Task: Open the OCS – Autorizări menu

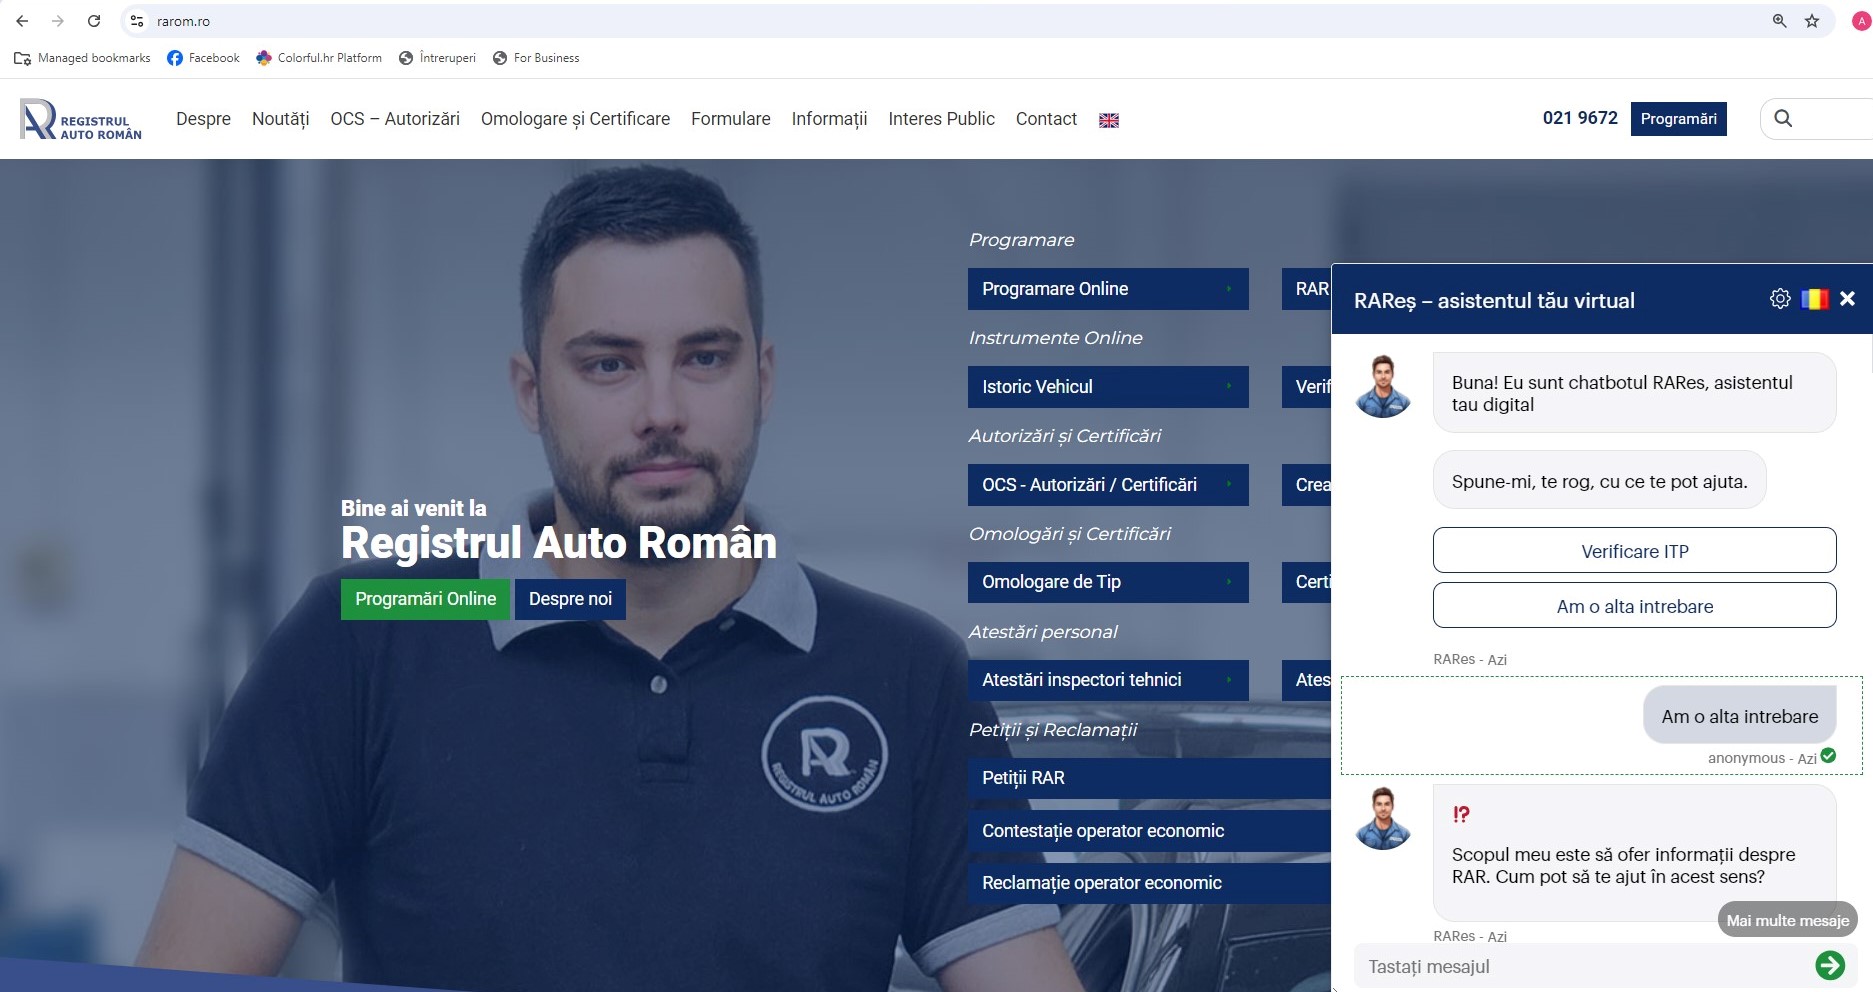Action: click(395, 119)
